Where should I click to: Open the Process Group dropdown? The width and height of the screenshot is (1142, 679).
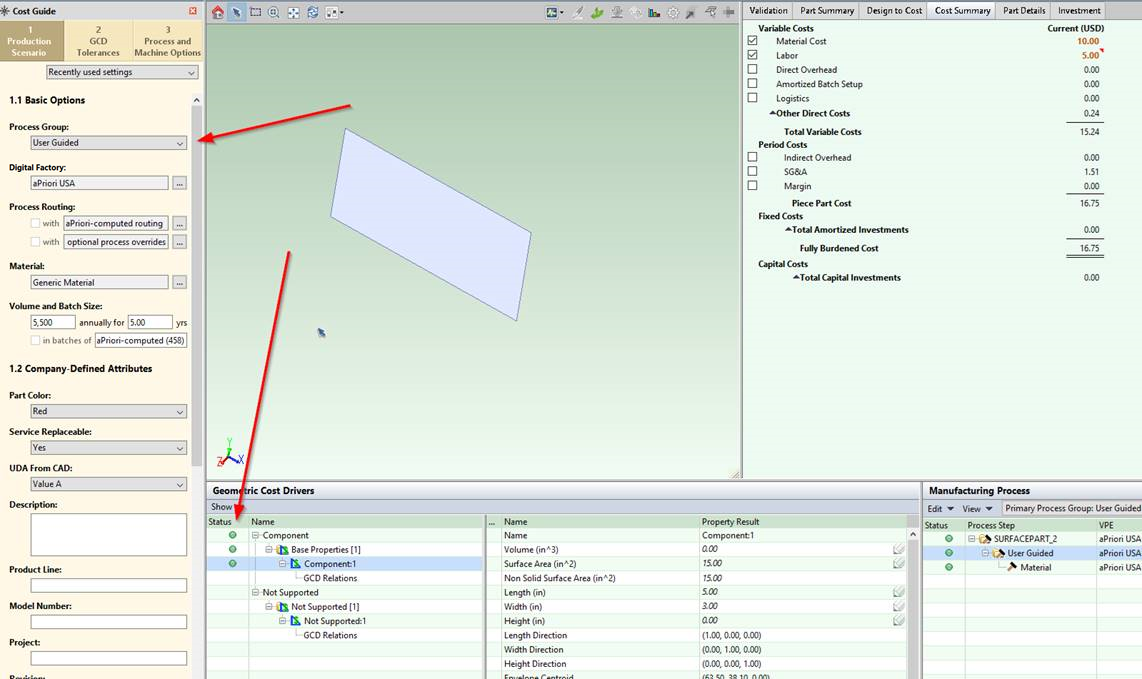pos(108,143)
